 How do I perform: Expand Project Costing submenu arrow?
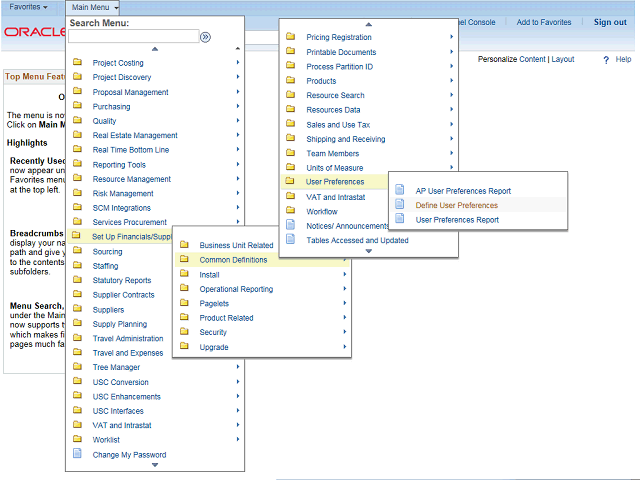238,62
